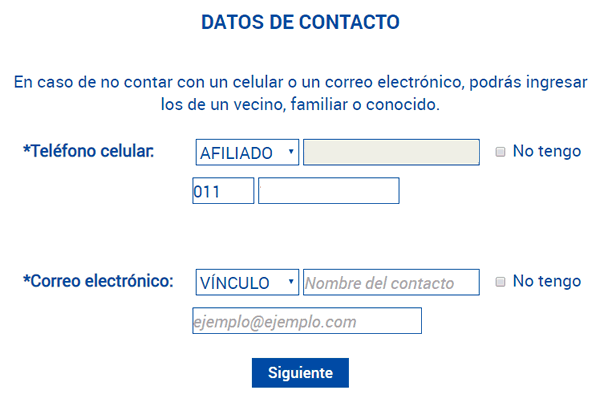
Task: Click the small arrow on VÍNCULO selector
Action: (x=291, y=282)
